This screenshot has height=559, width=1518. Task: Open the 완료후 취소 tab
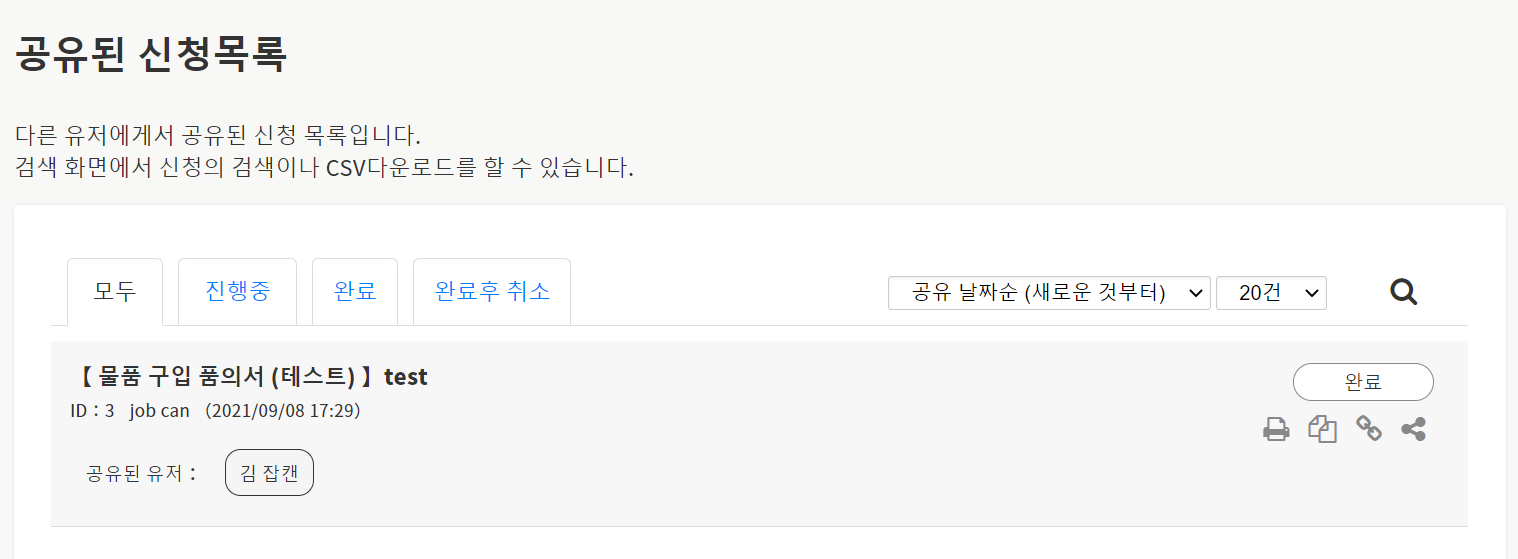tap(492, 292)
